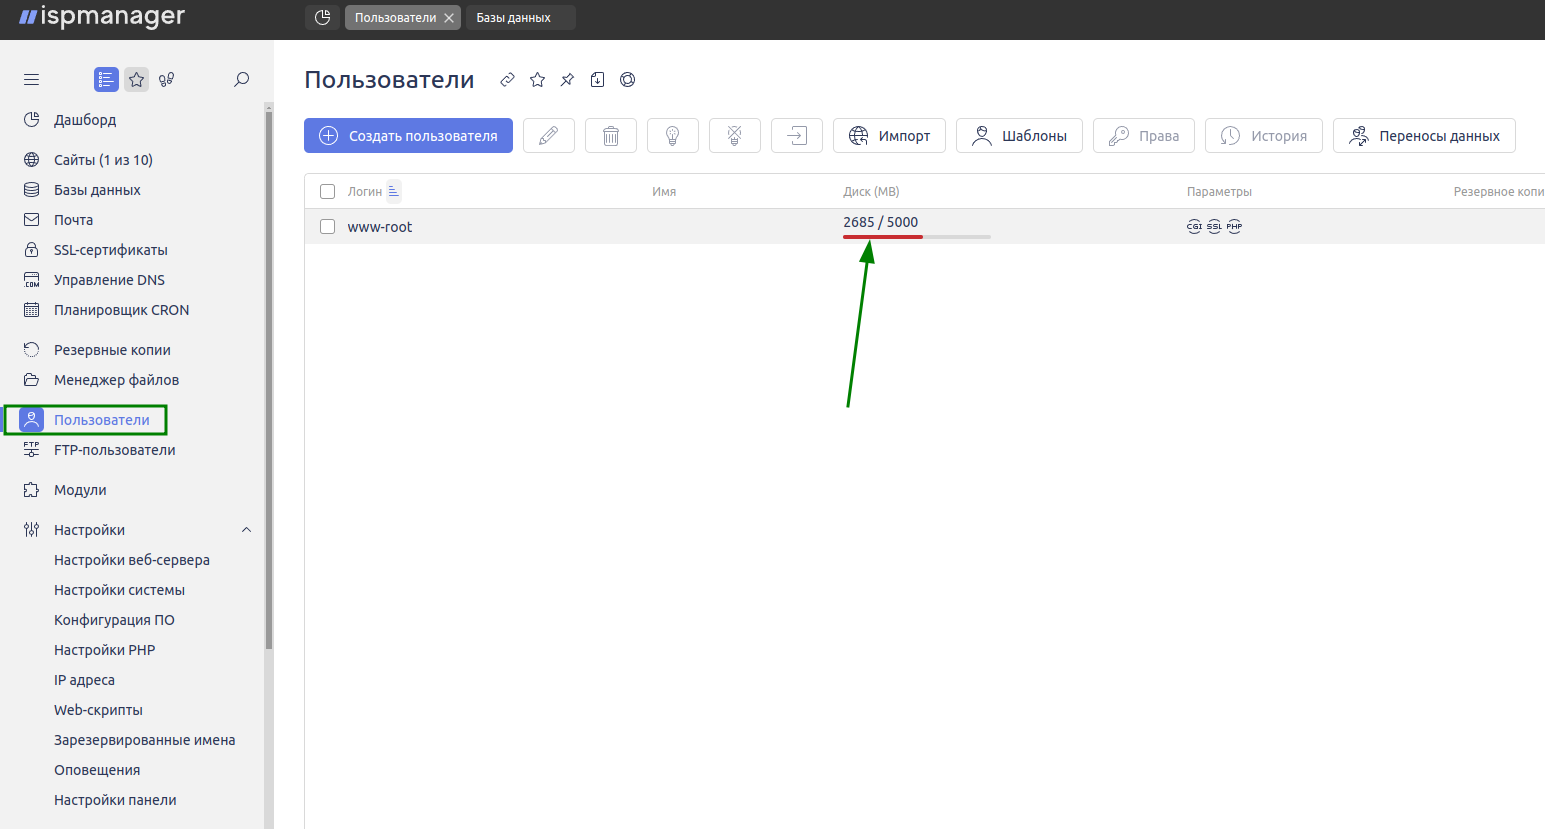Open Модули section
The height and width of the screenshot is (829, 1545).
tap(80, 490)
